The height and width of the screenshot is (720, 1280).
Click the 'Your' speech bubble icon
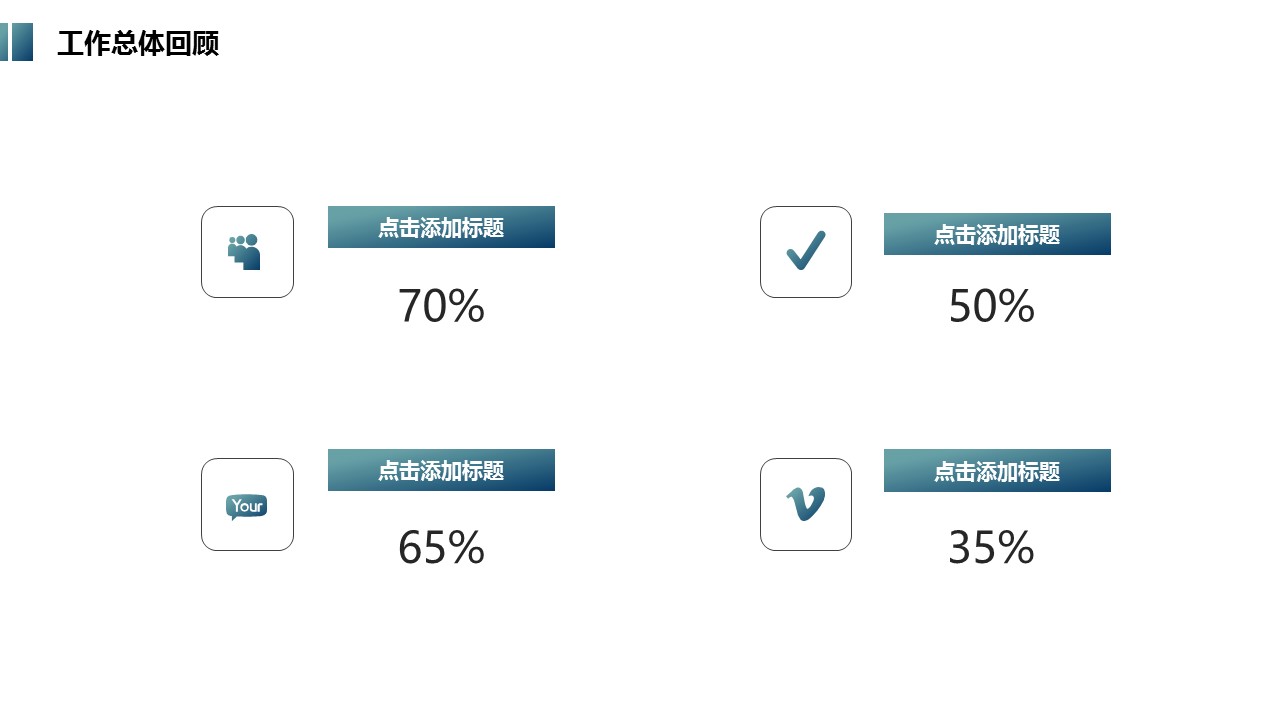(246, 506)
